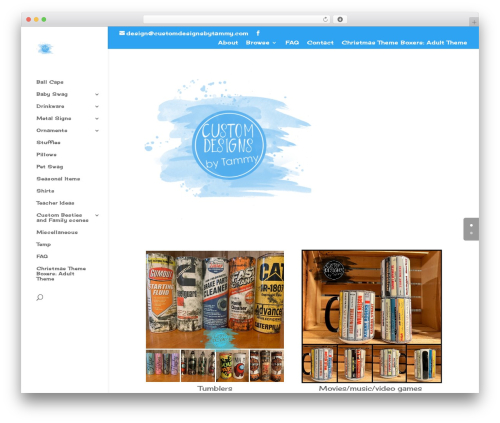Screen dimensions: 500x423
Task: Select Baby Swag in sidebar
Action: [x=52, y=94]
